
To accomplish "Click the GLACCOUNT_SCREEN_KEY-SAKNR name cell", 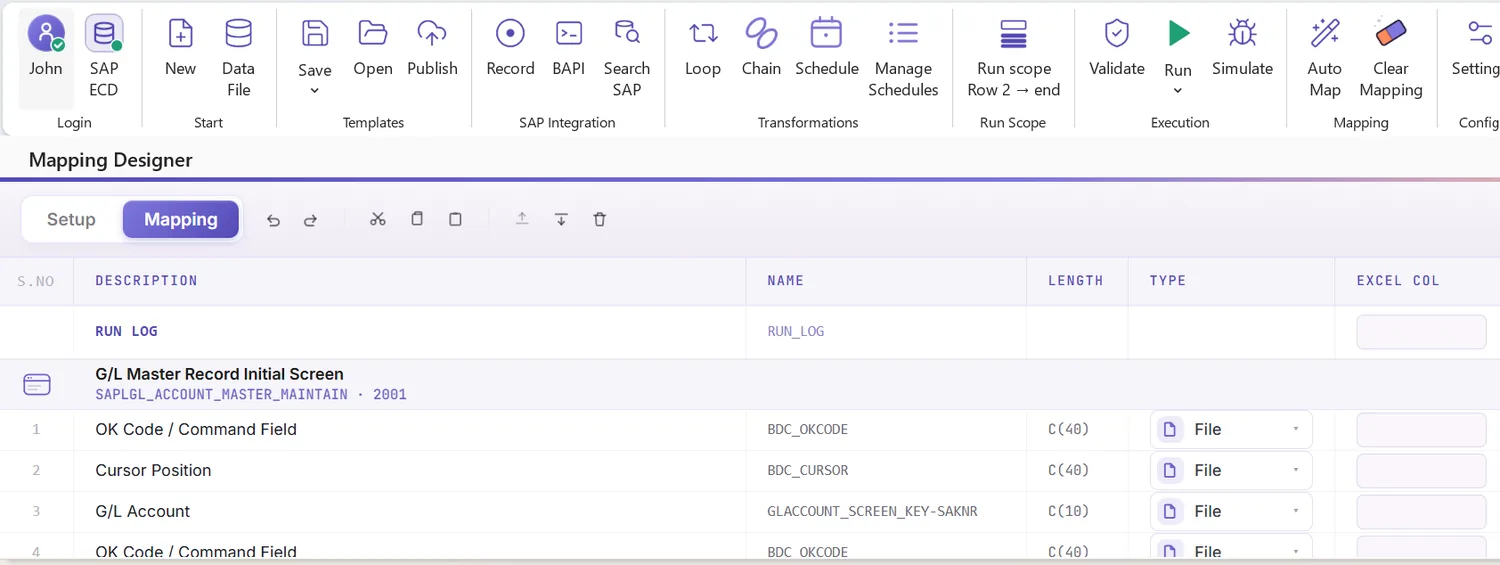I will pos(872,511).
